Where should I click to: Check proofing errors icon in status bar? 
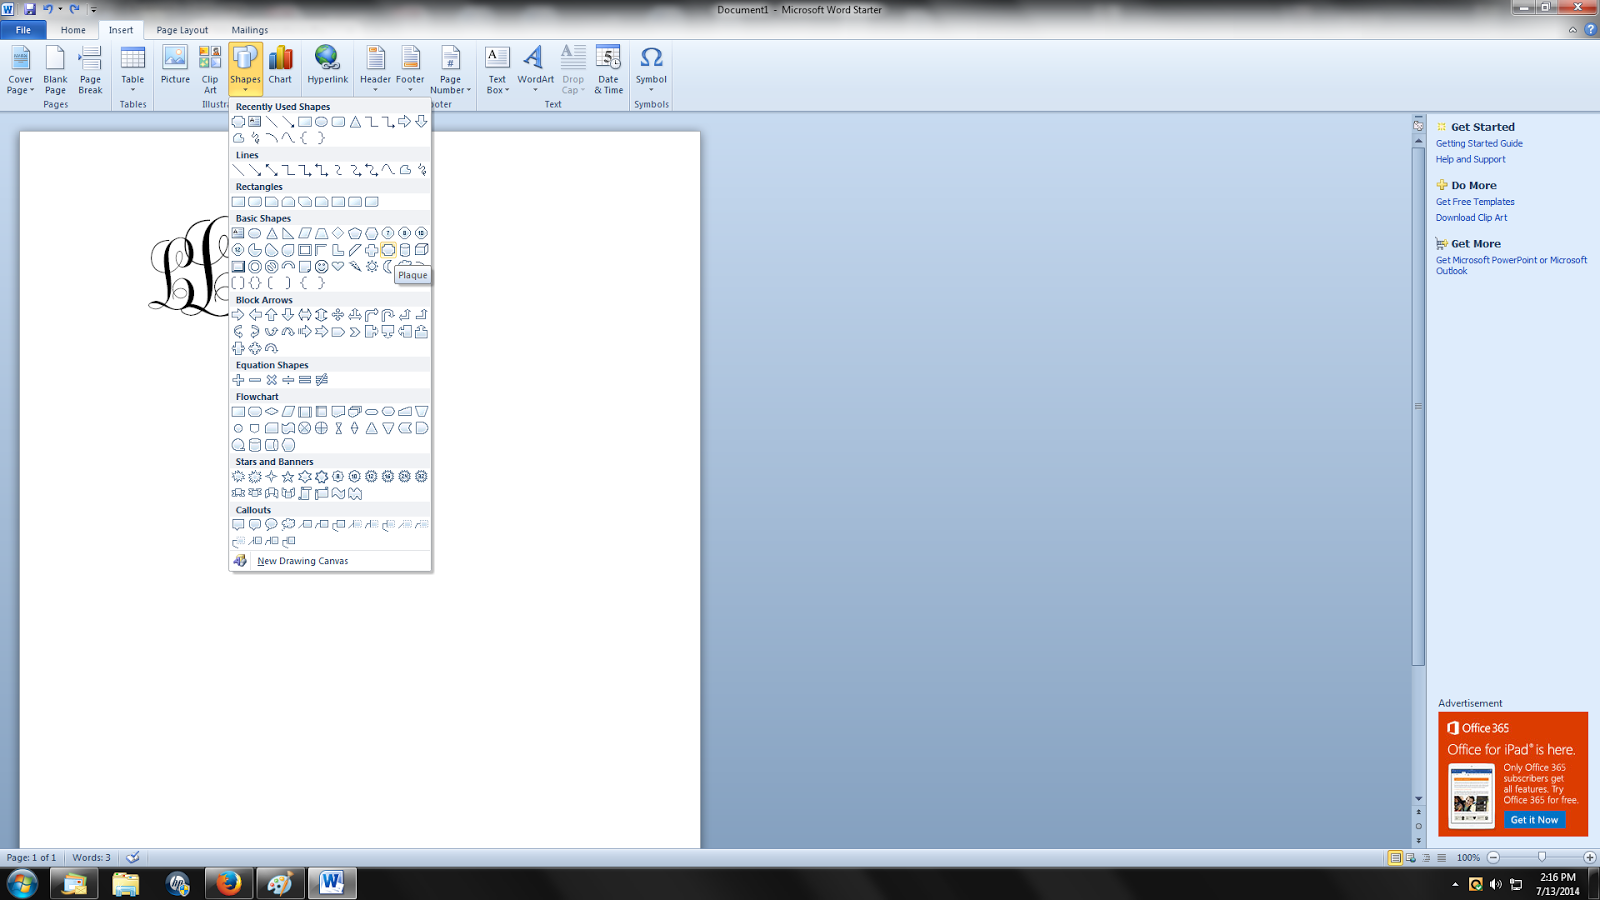[x=133, y=857]
